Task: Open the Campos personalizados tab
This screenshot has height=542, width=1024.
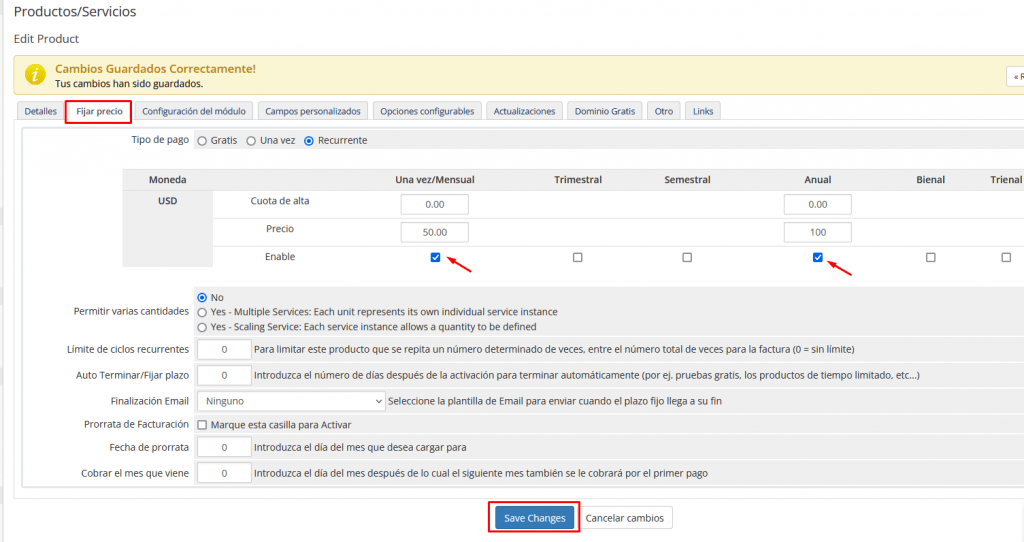Action: (x=314, y=111)
